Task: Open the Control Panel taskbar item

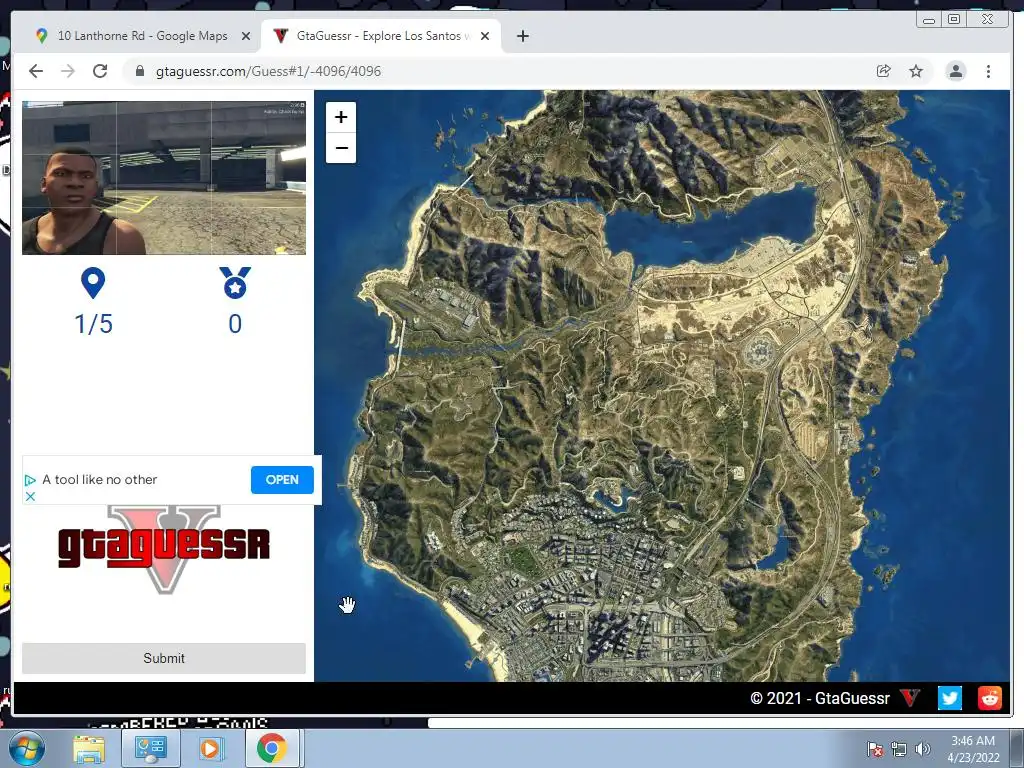Action: point(150,749)
